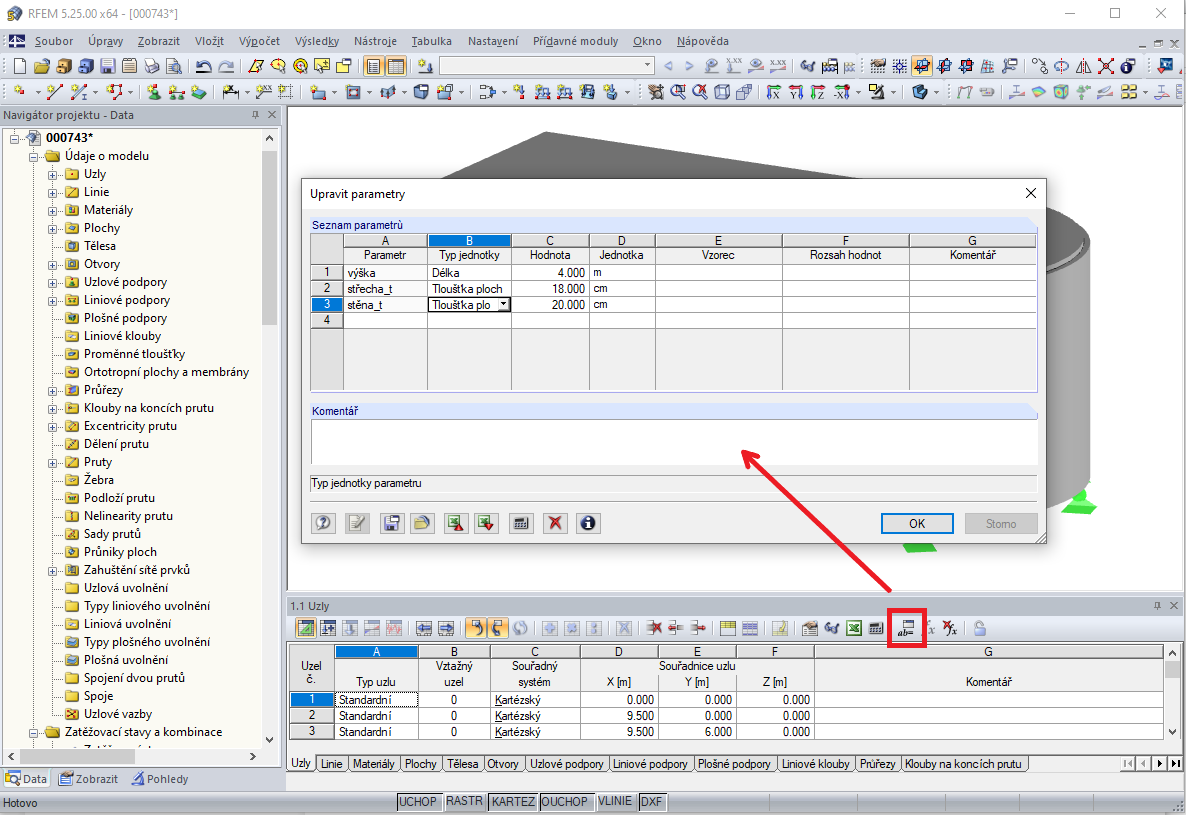
Task: Click the Komentář text field in dialog
Action: 674,442
